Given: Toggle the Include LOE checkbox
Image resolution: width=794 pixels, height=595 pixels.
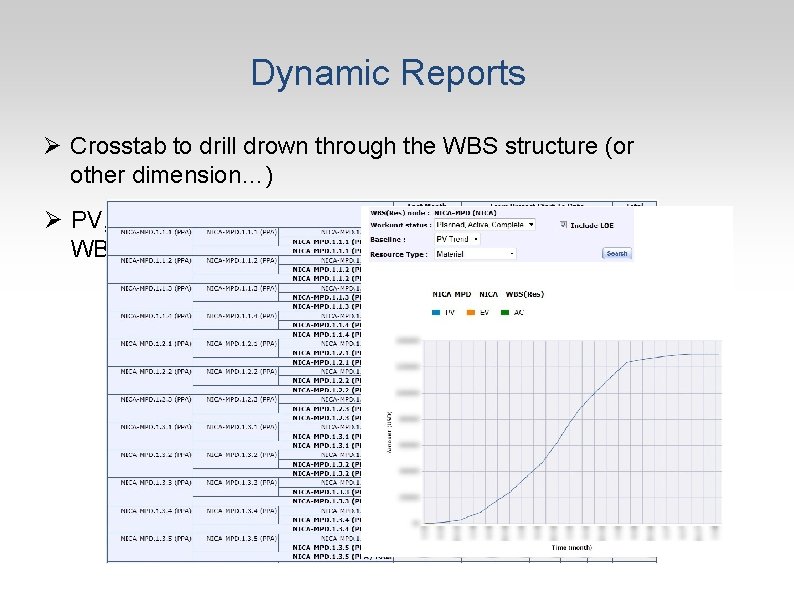Looking at the screenshot, I should click(x=564, y=224).
